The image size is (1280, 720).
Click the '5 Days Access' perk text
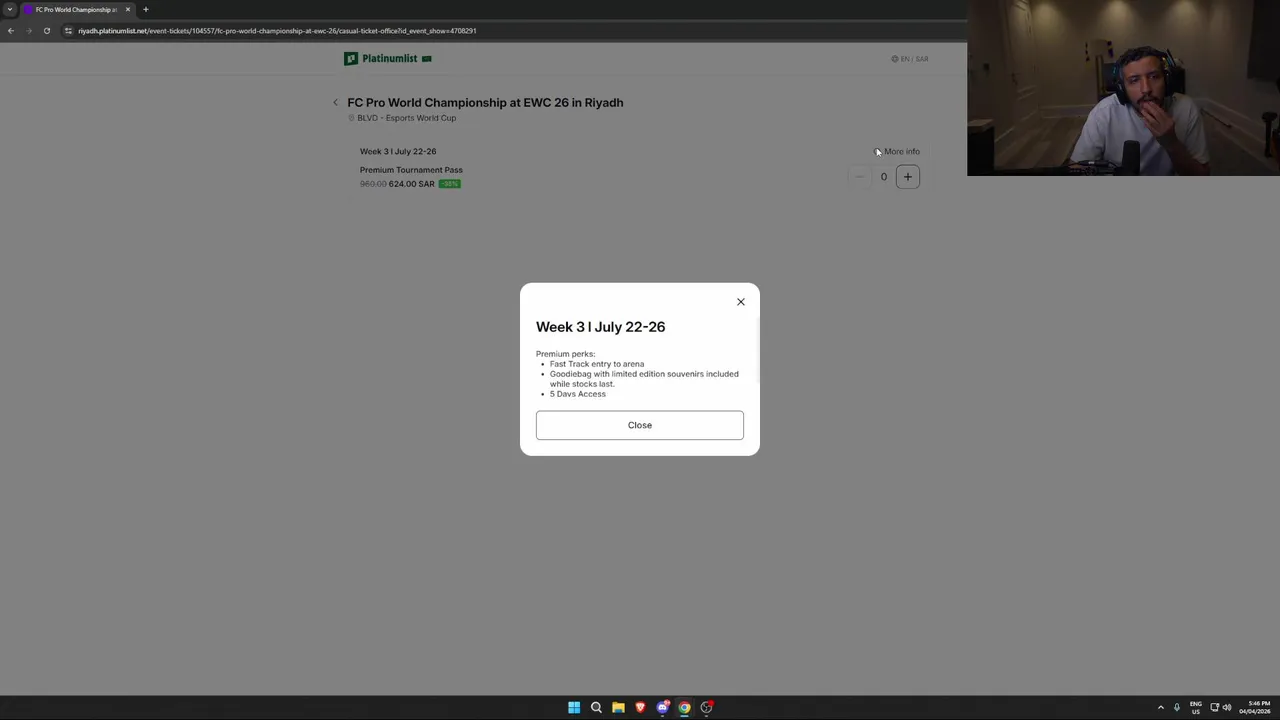578,394
